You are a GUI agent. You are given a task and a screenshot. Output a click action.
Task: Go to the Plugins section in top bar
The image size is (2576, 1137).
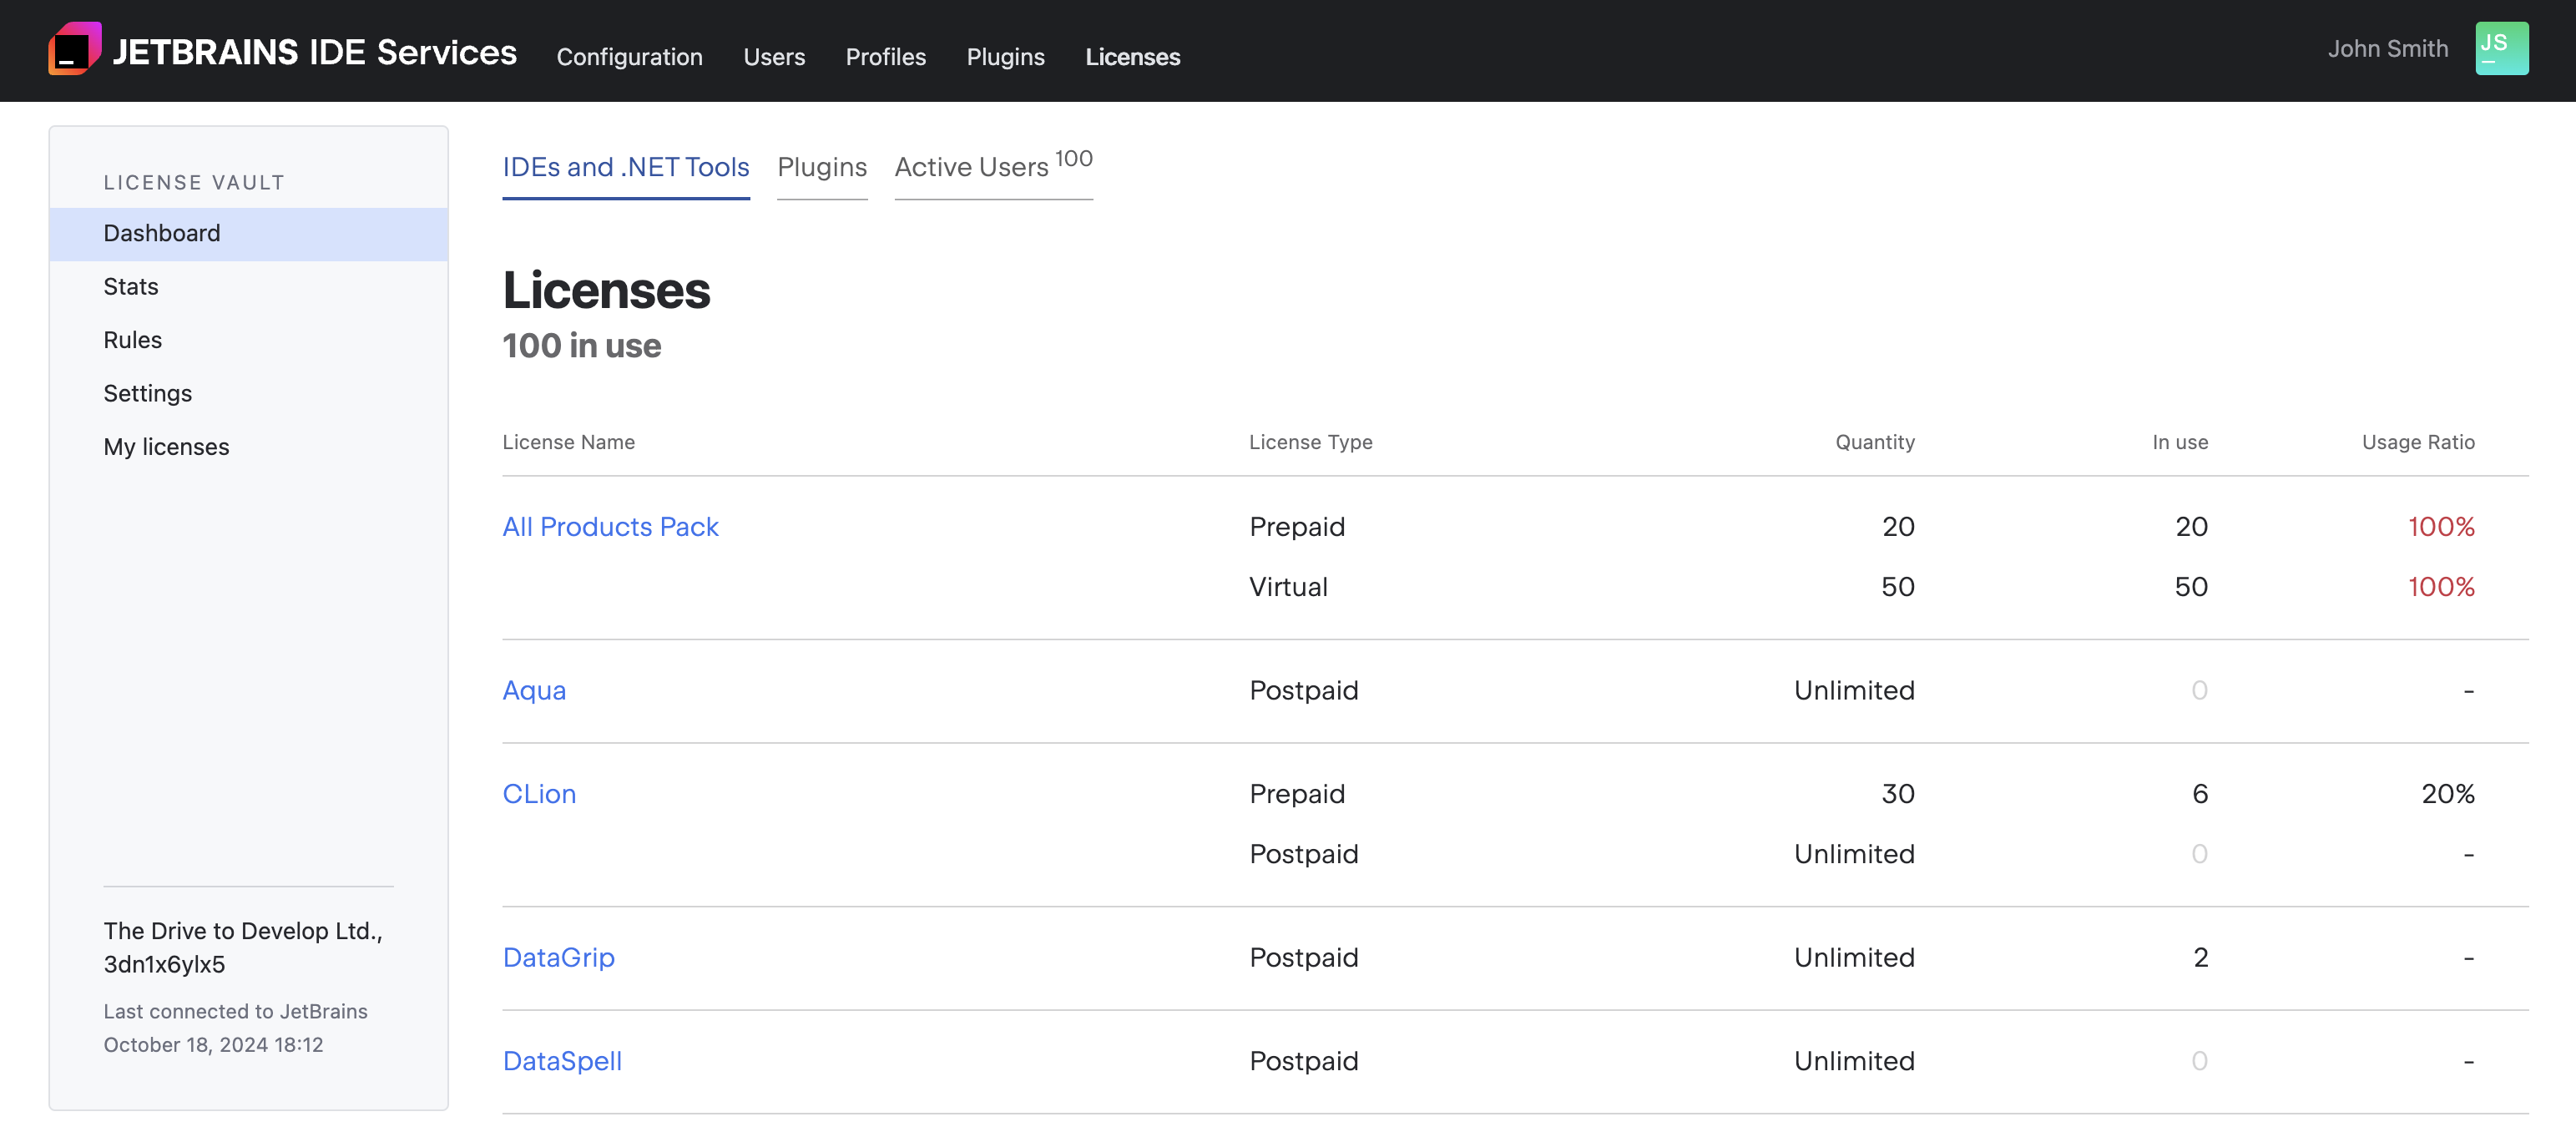click(1005, 57)
